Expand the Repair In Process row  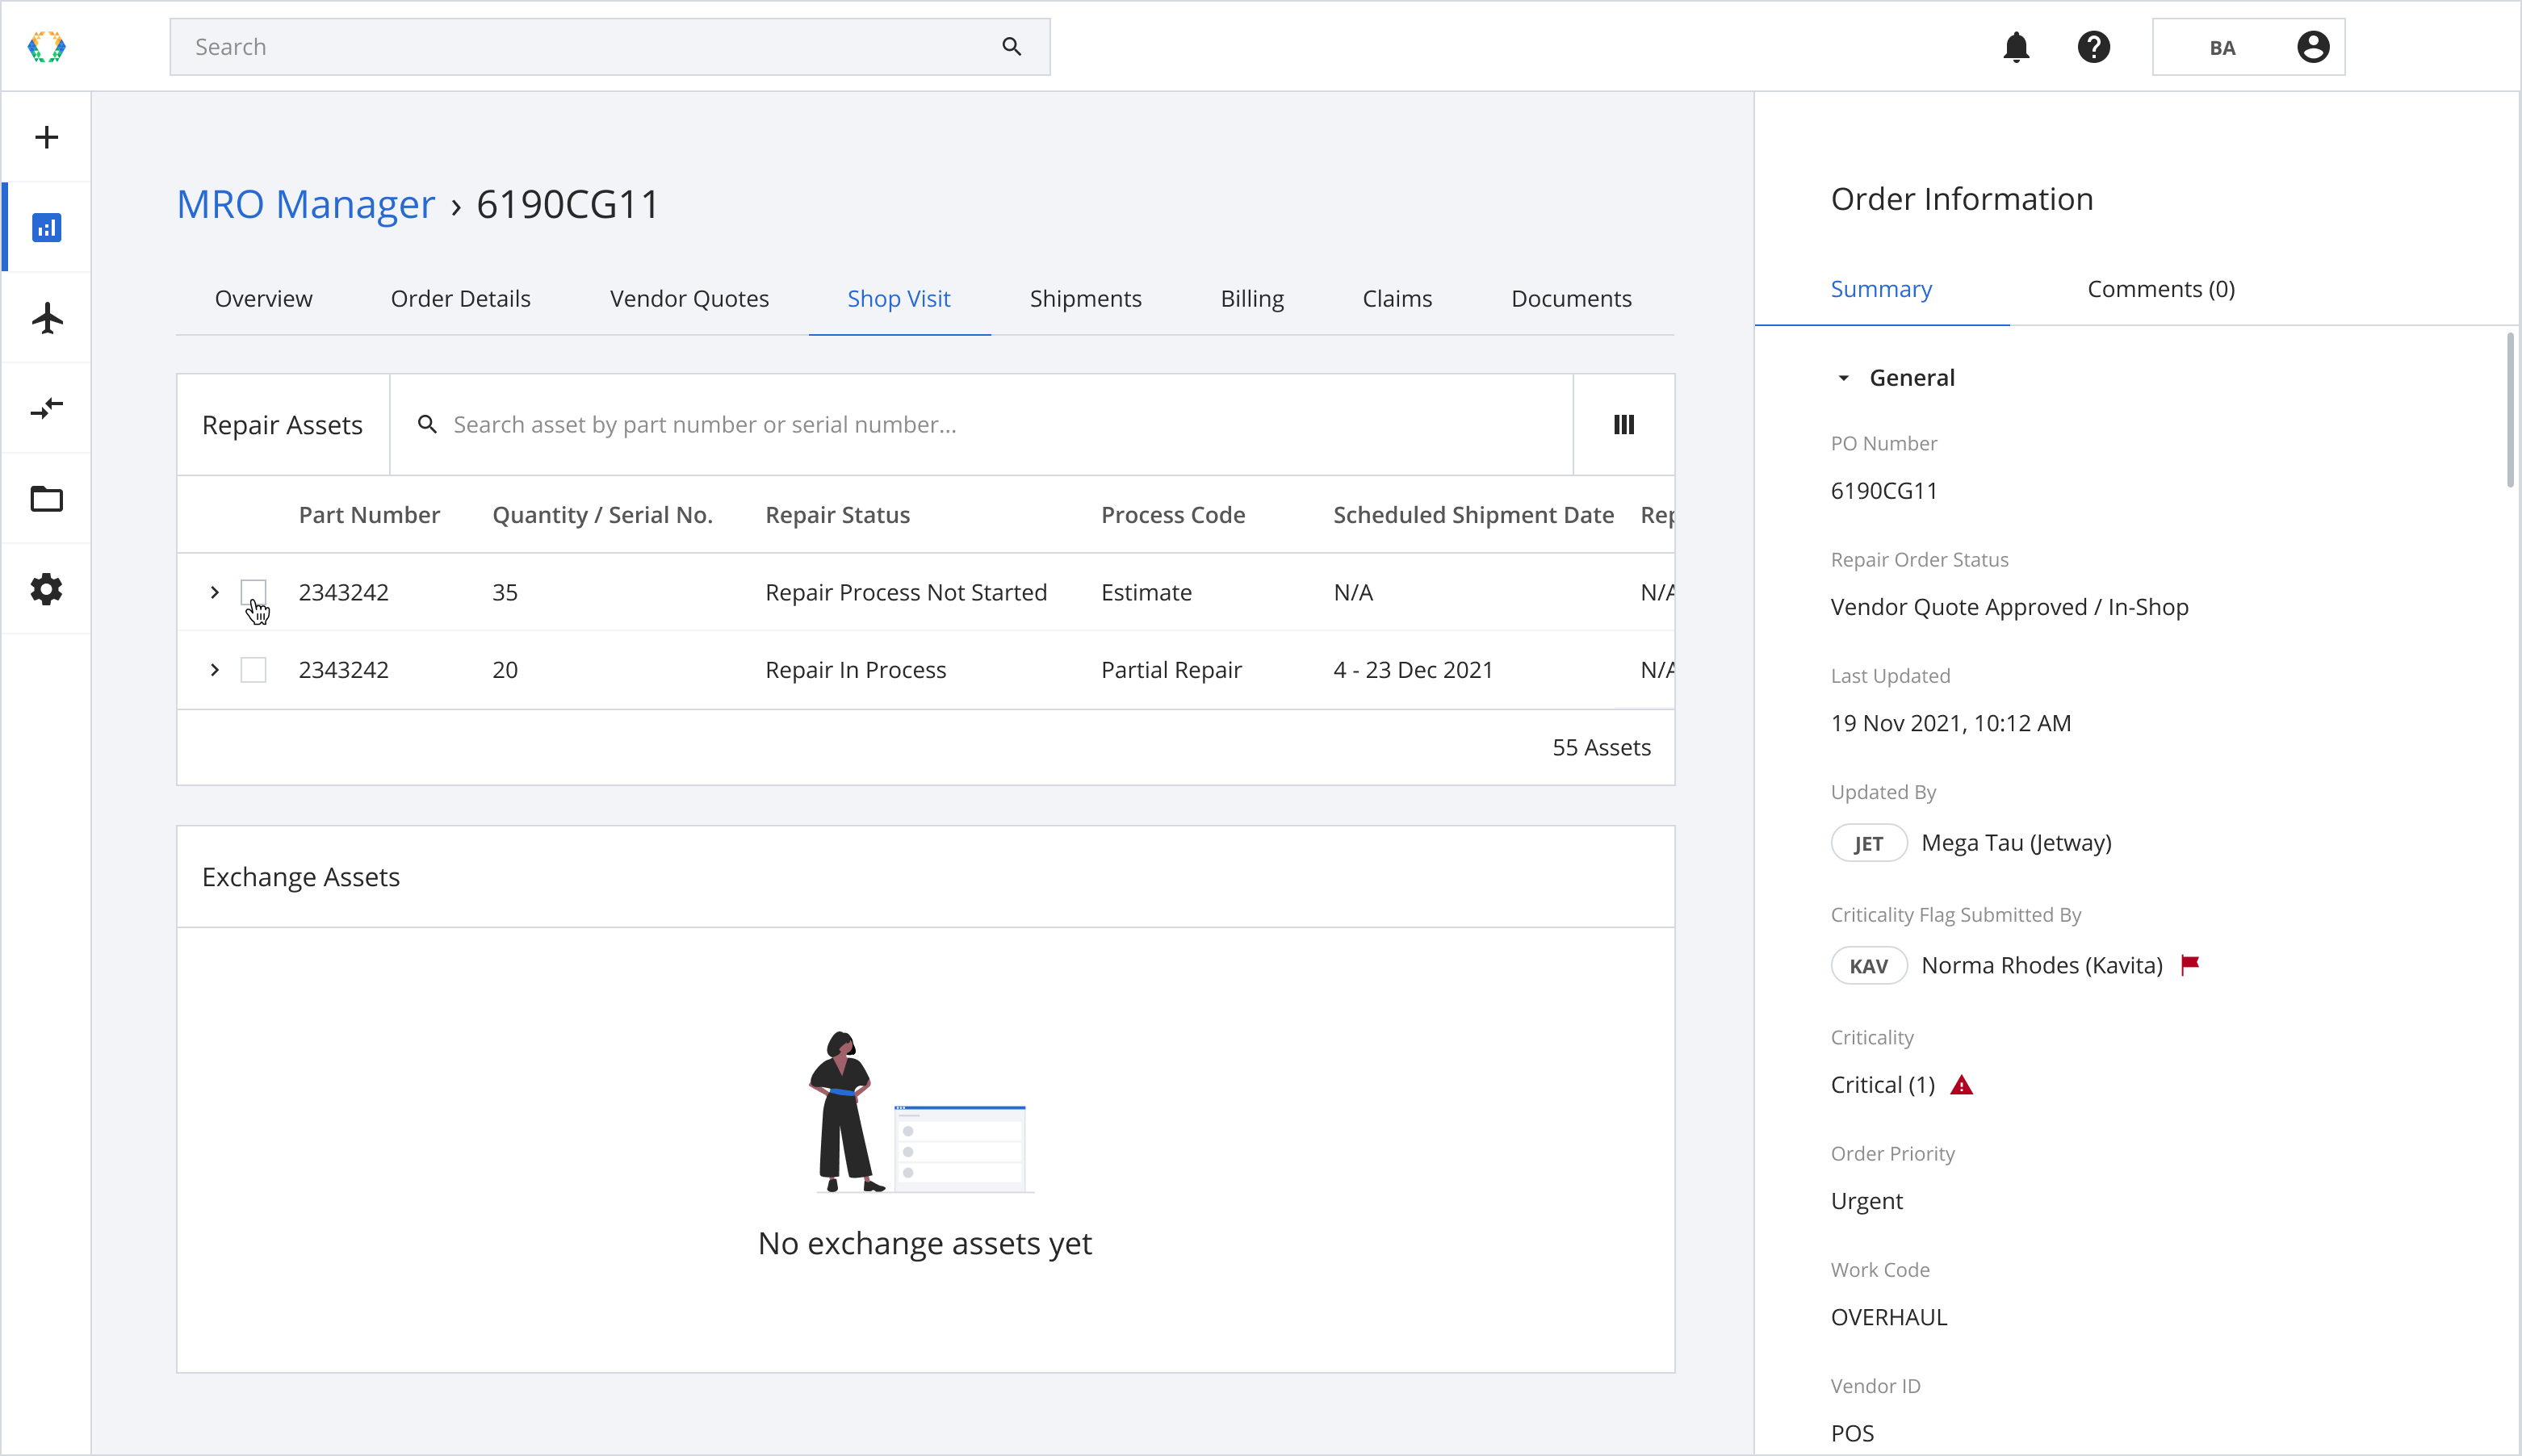tap(214, 670)
